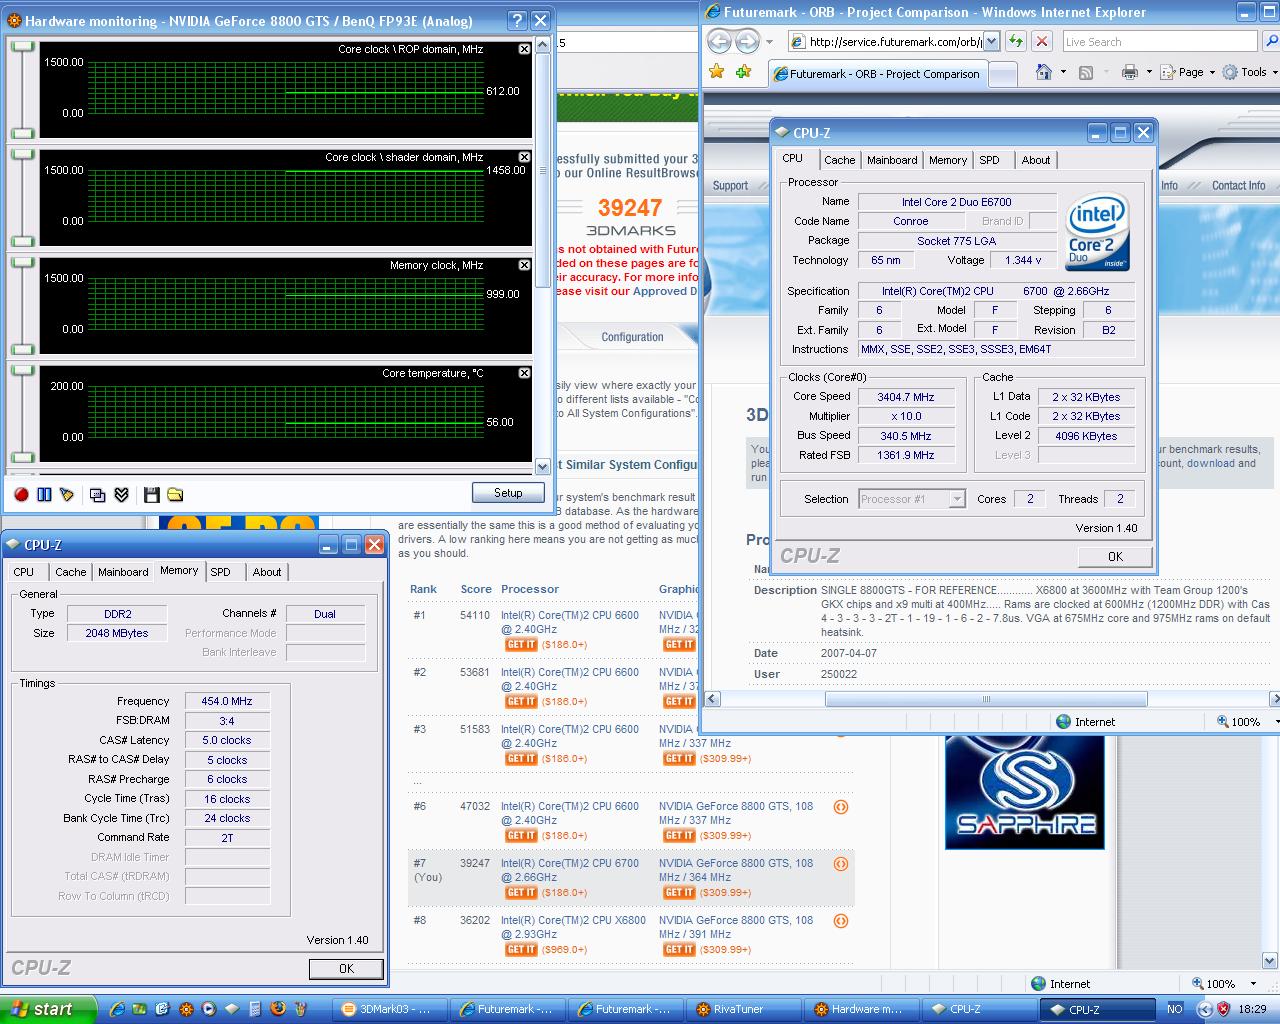Viewport: 1280px width, 1024px height.
Task: Open the Tools menu dropdown in IE
Action: [x=1250, y=72]
